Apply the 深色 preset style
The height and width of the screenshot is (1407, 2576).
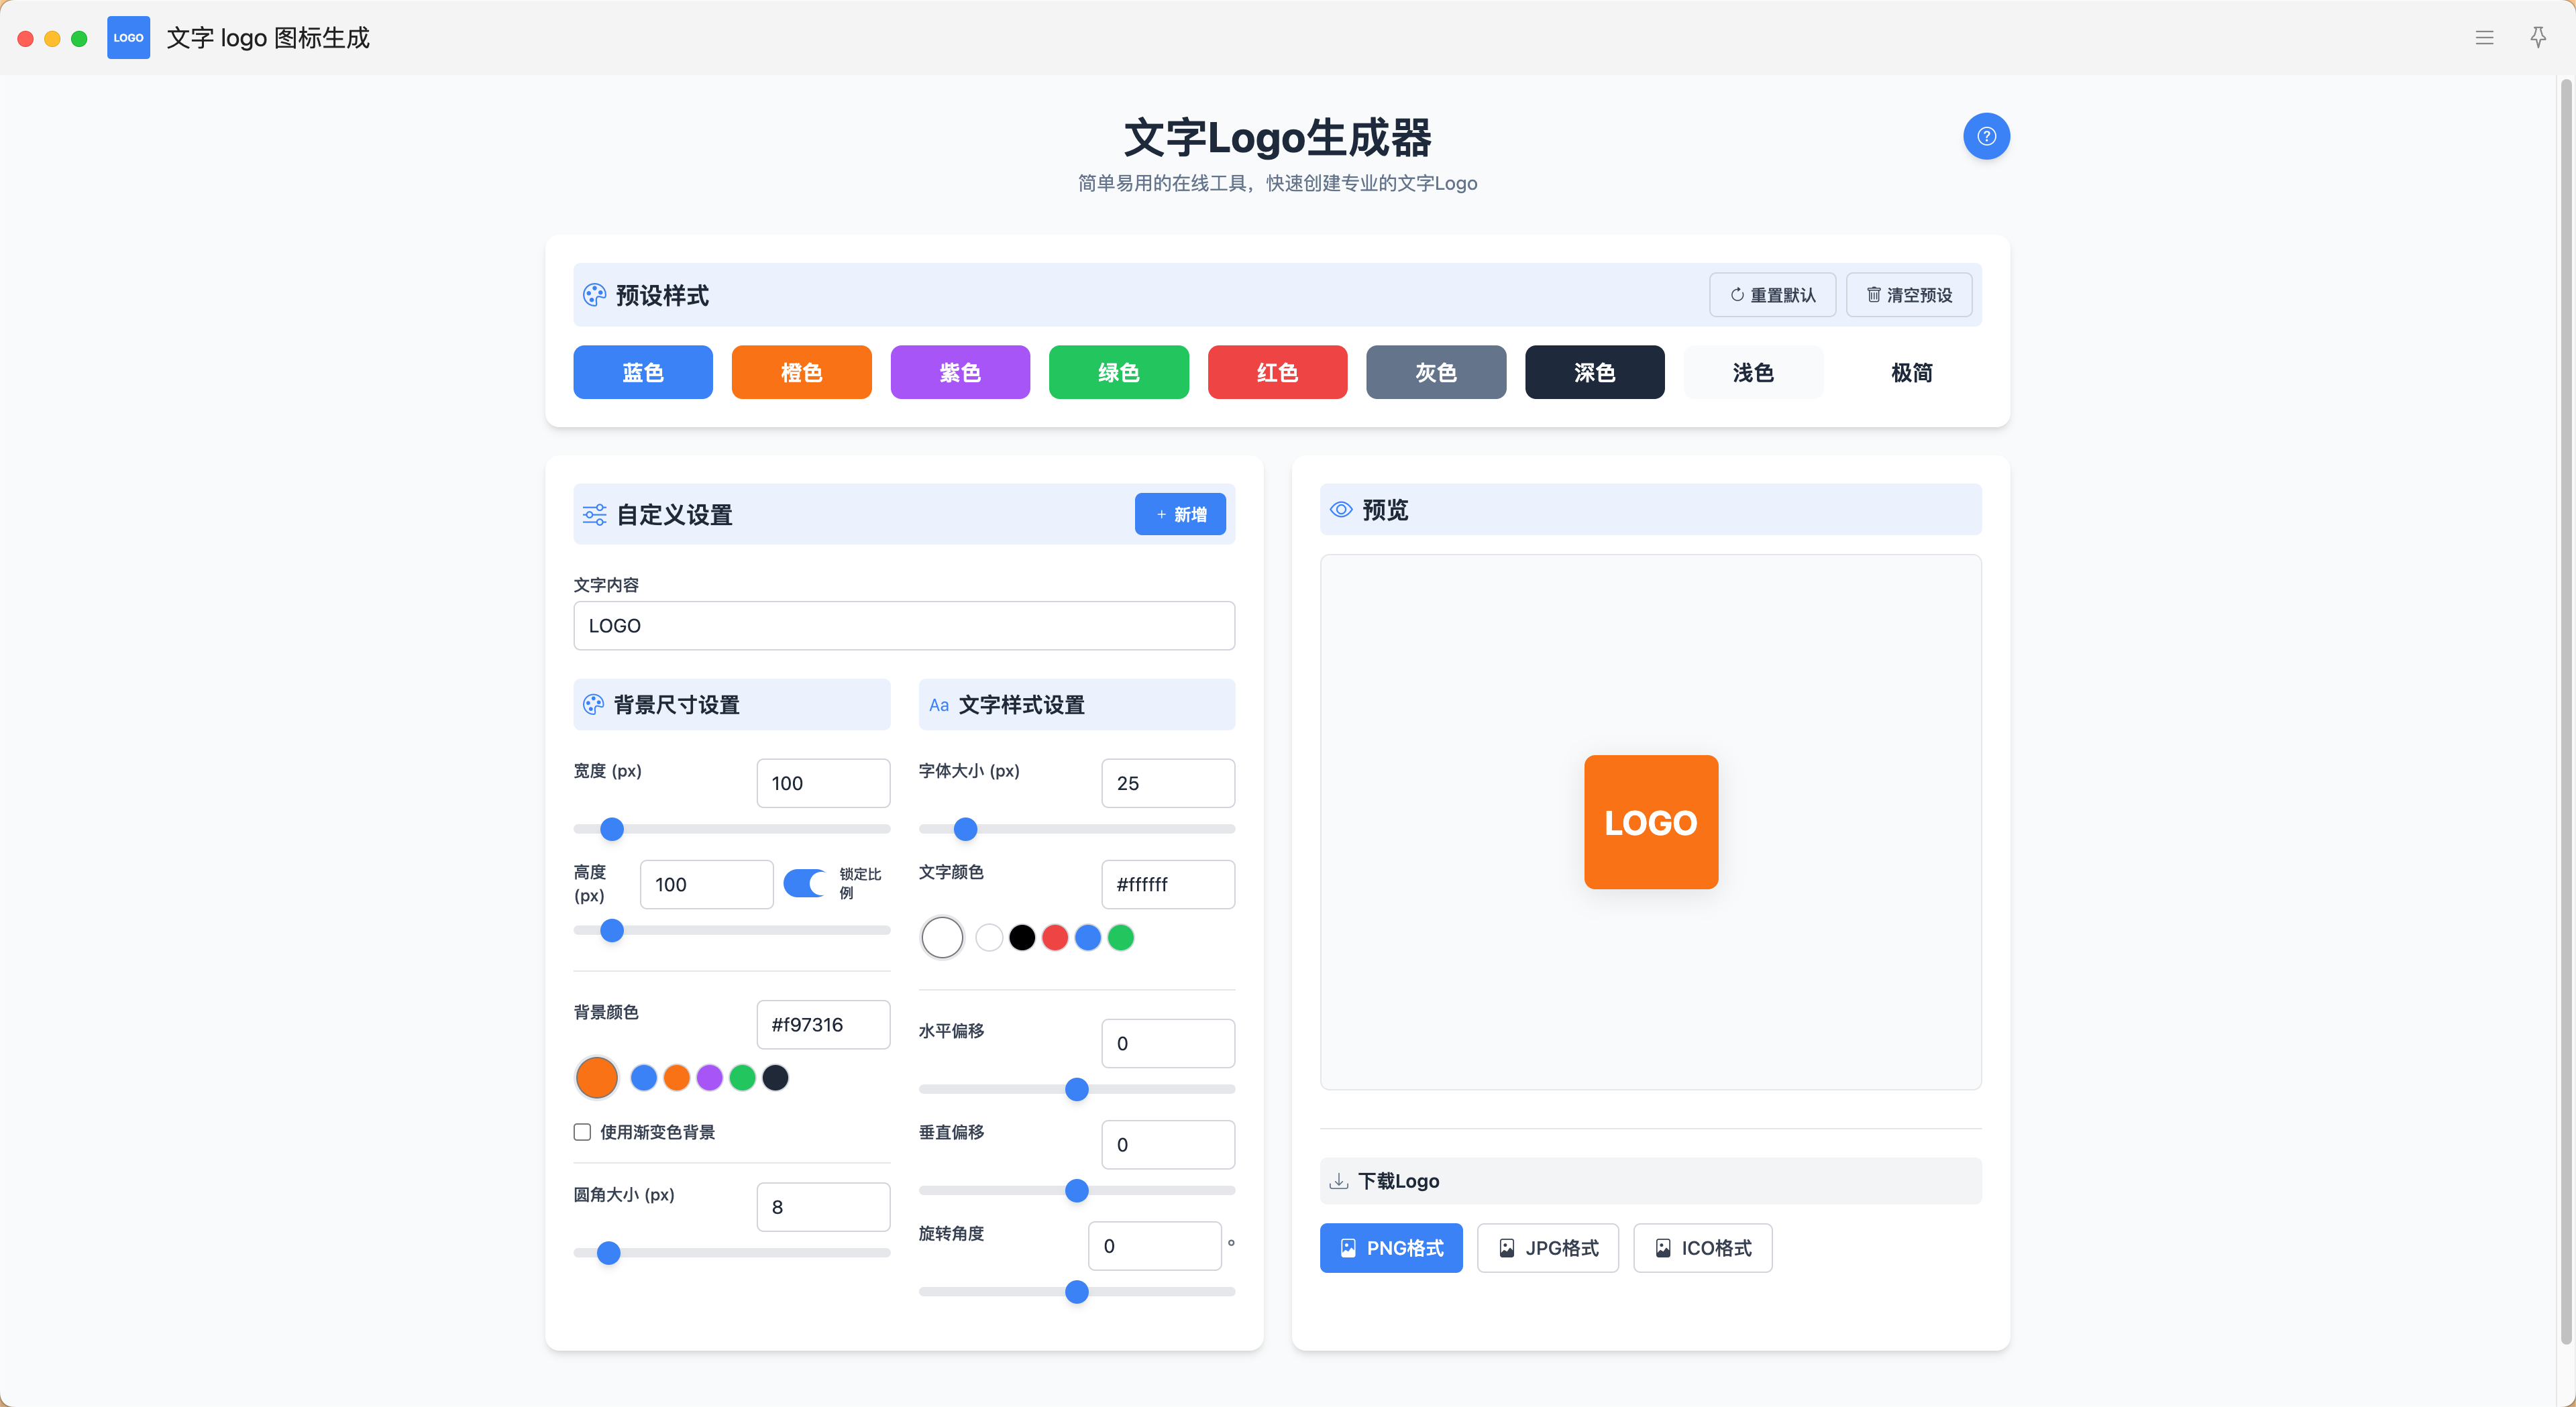click(1594, 372)
